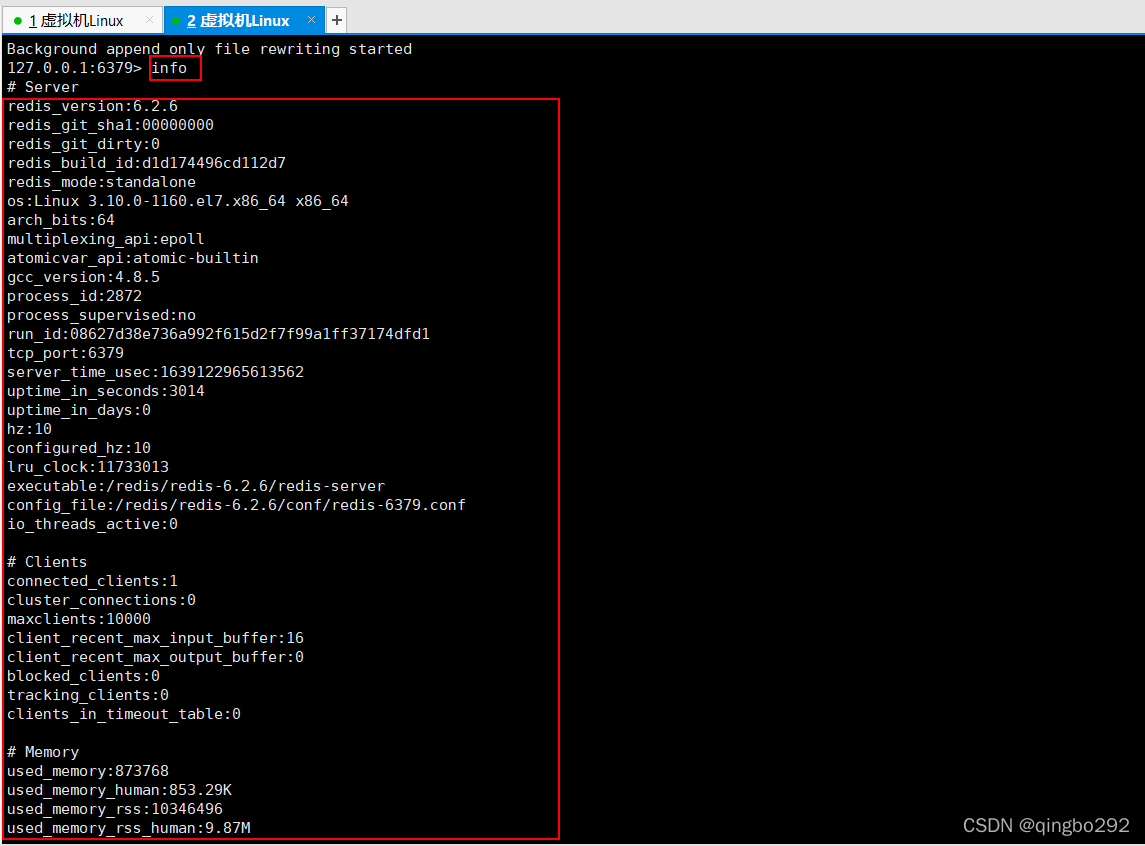Click the 'executable:/redis/redis-6.2.6/redis-server' line
The height and width of the screenshot is (846, 1145).
196,485
